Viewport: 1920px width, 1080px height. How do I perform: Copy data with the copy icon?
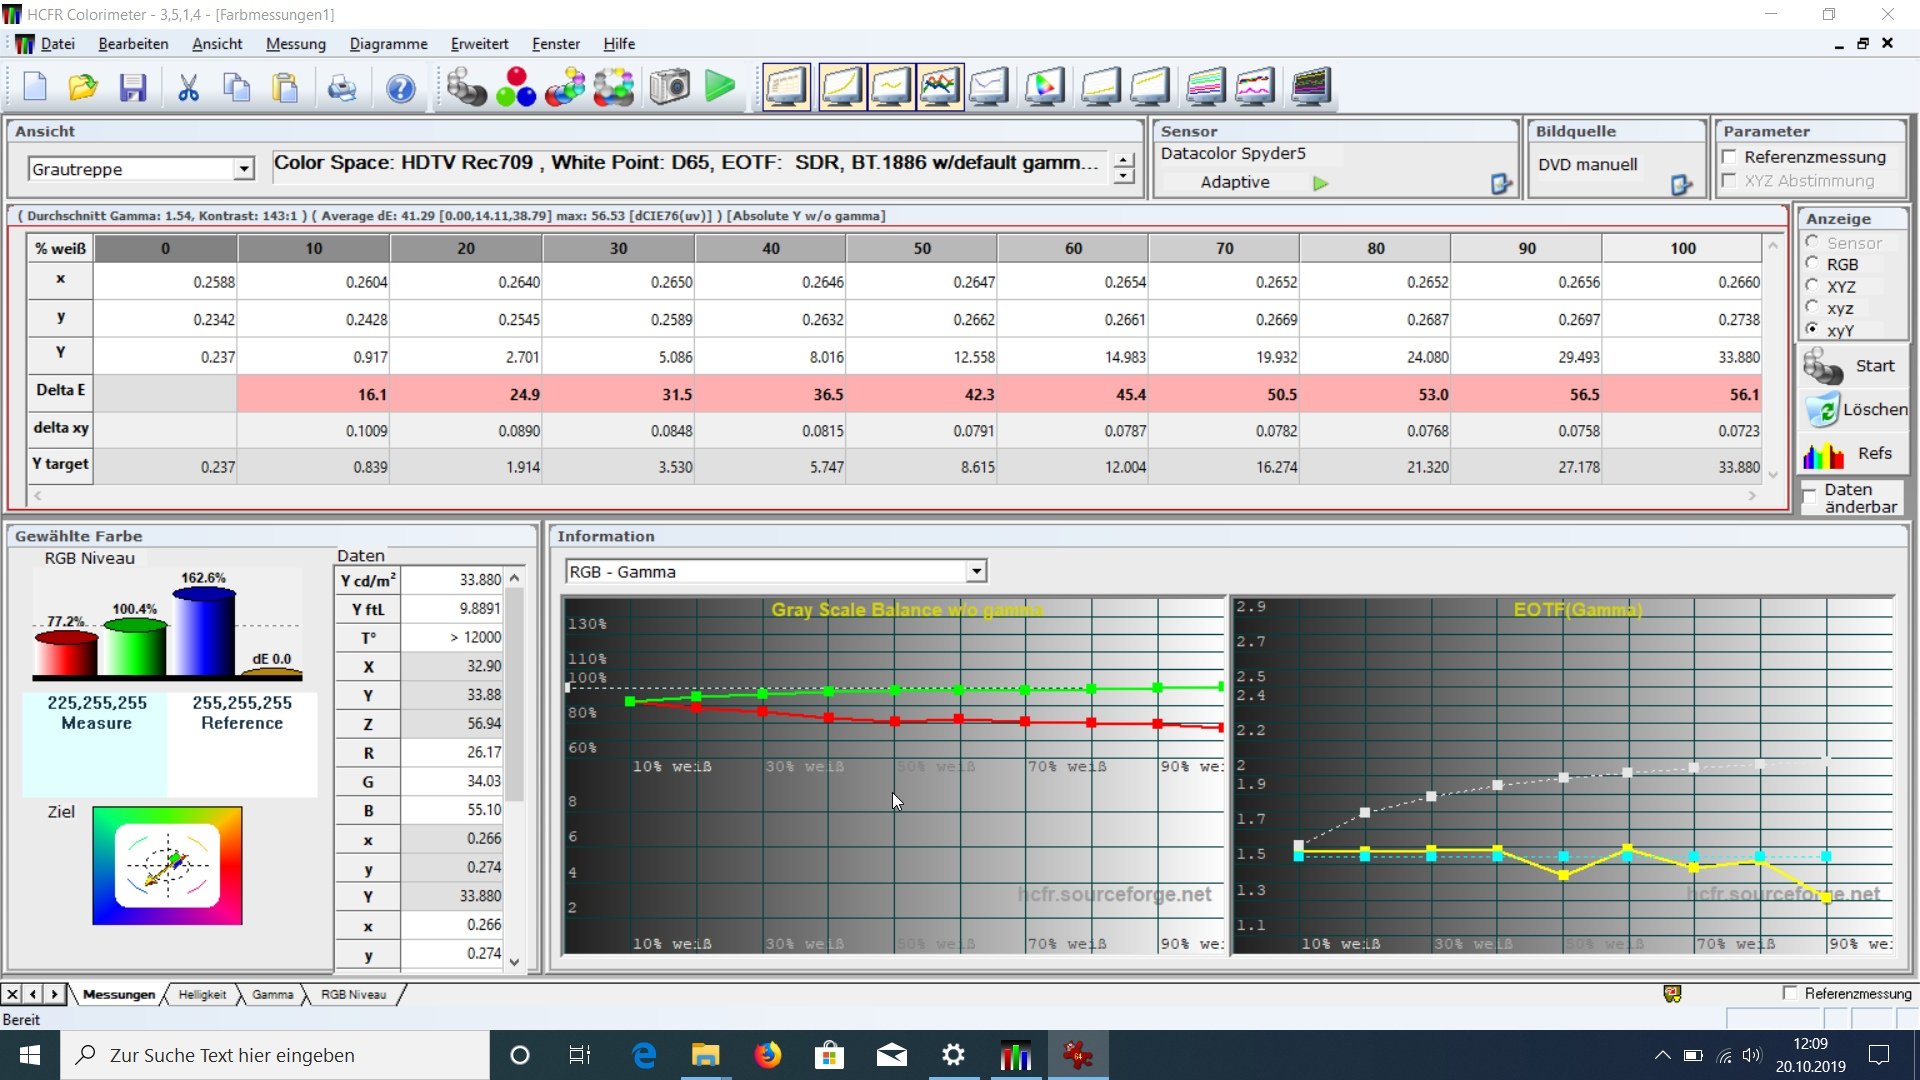pos(237,88)
